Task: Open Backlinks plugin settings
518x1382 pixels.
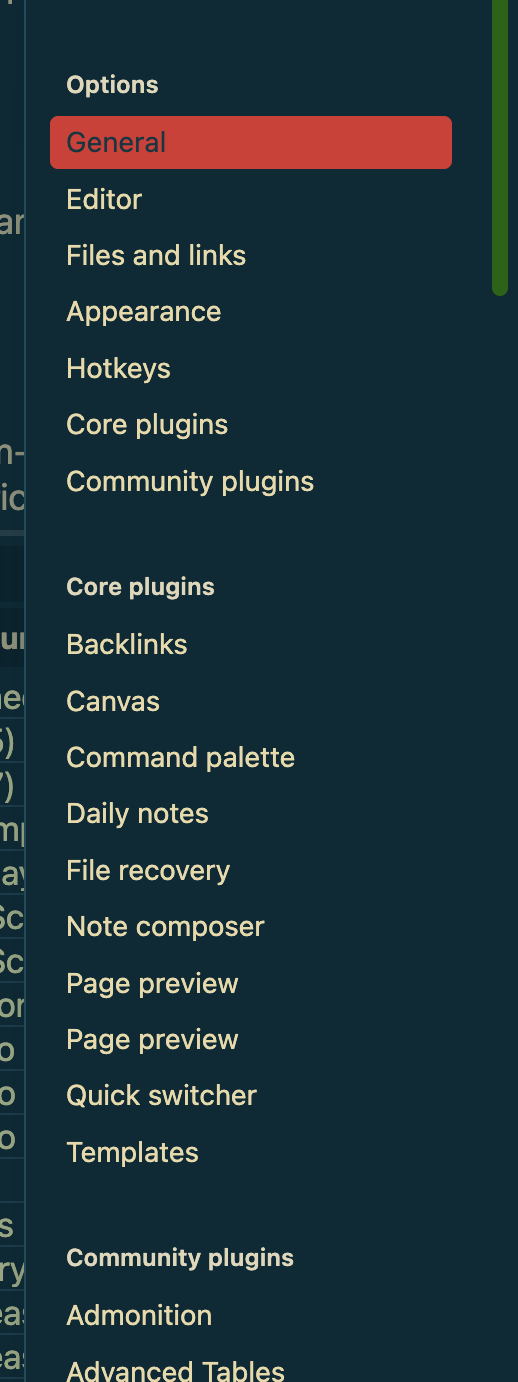Action: pyautogui.click(x=251, y=644)
